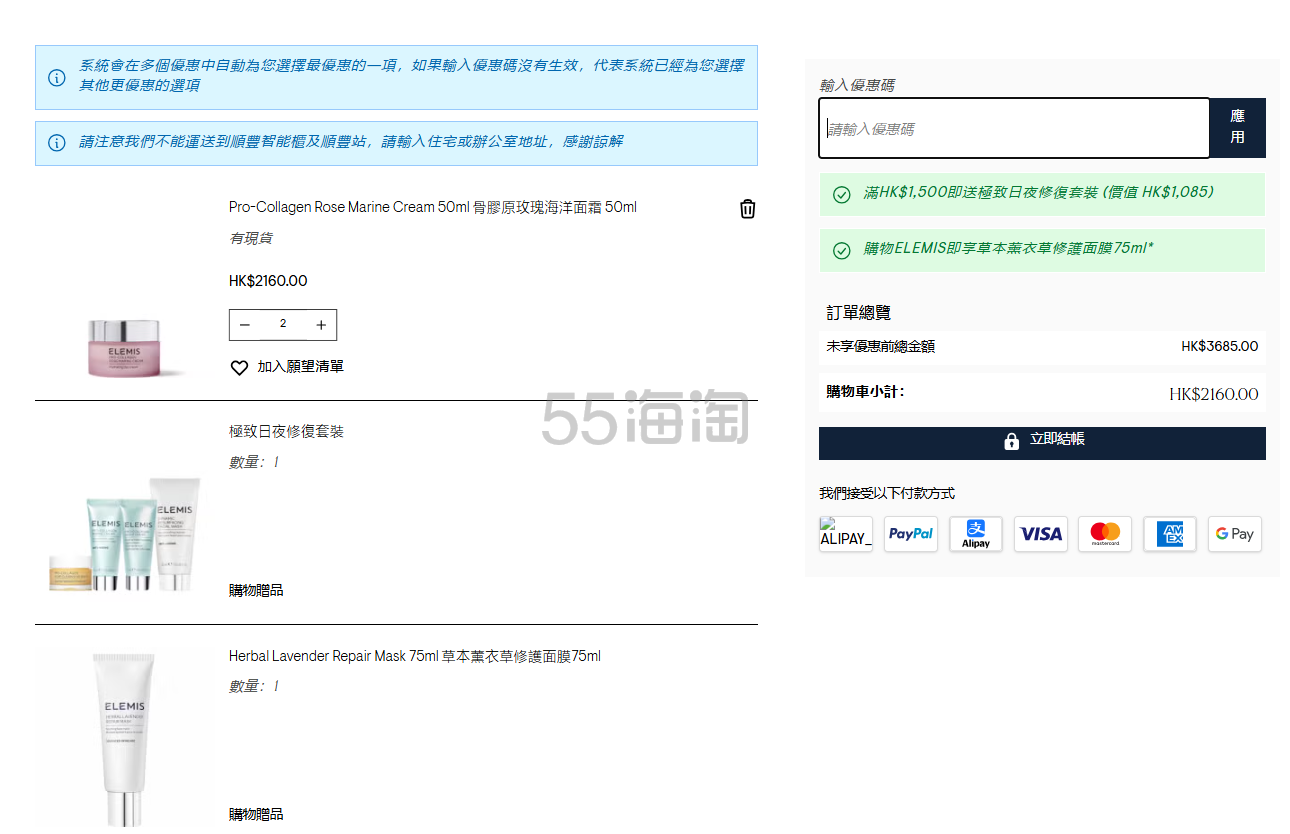Click 滿HK$1,500即送極致日夜修復套裝 offer text
This screenshot has width=1290, height=834.
pos(1039,192)
